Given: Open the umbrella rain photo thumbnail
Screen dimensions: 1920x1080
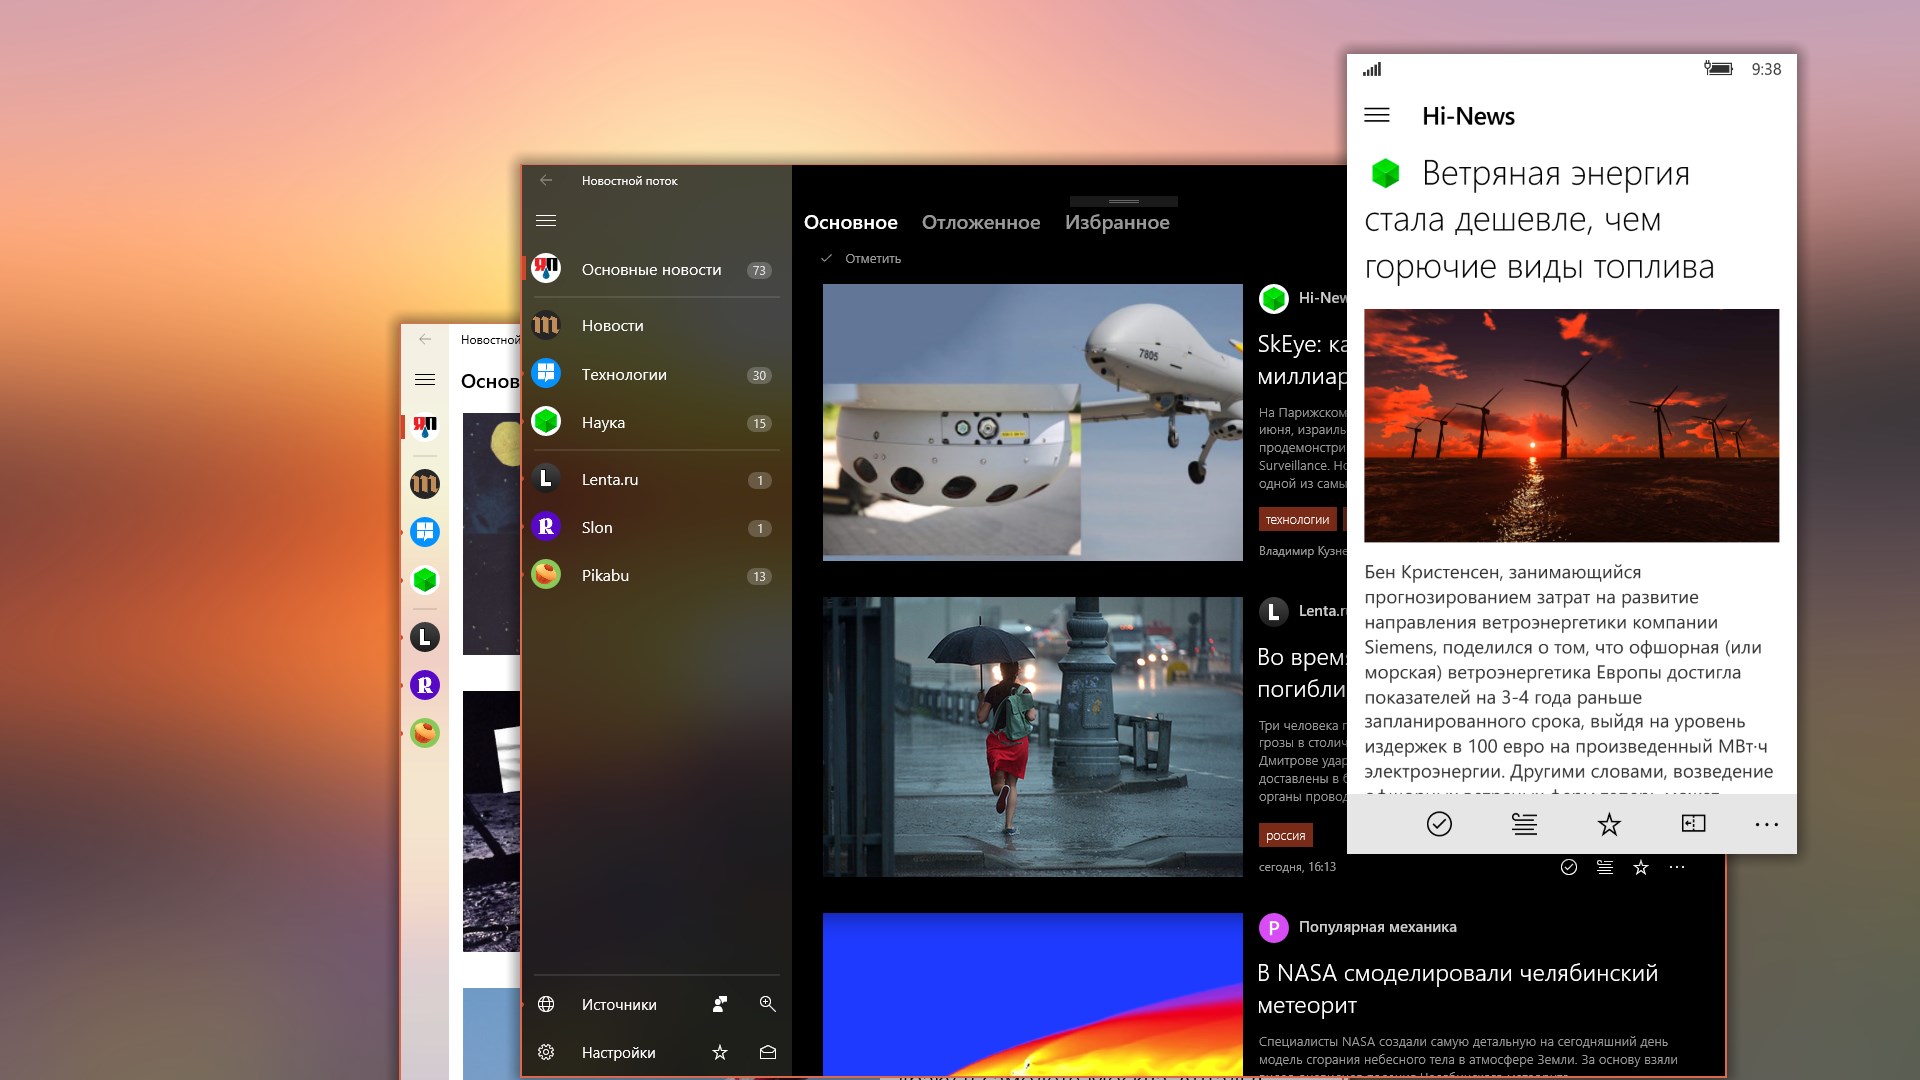Looking at the screenshot, I should click(1030, 737).
